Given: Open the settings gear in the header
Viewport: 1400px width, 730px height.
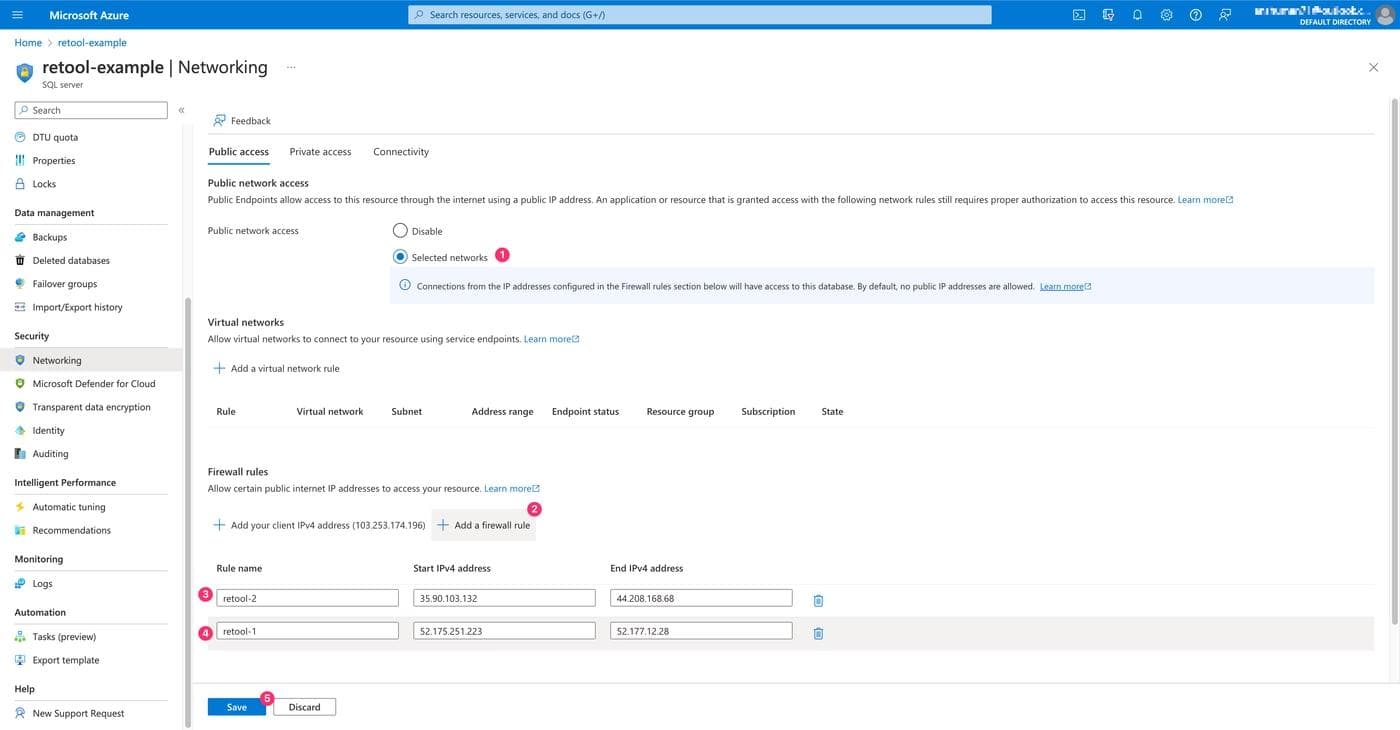Looking at the screenshot, I should click(1166, 15).
